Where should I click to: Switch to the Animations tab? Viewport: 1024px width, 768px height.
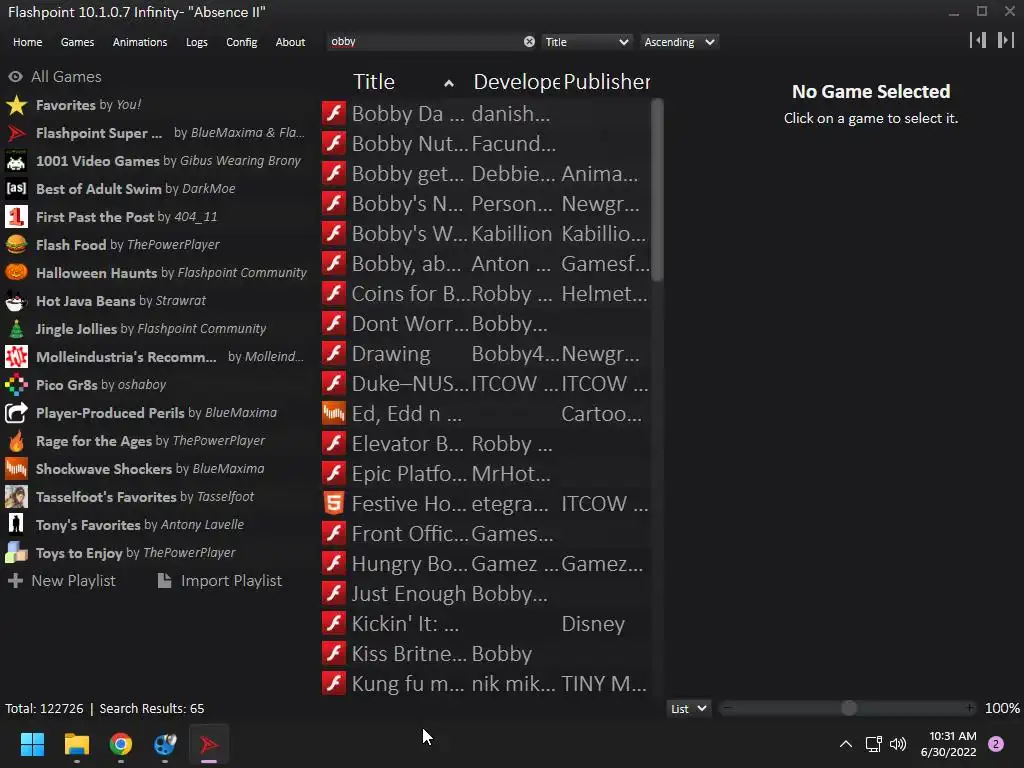[x=140, y=42]
